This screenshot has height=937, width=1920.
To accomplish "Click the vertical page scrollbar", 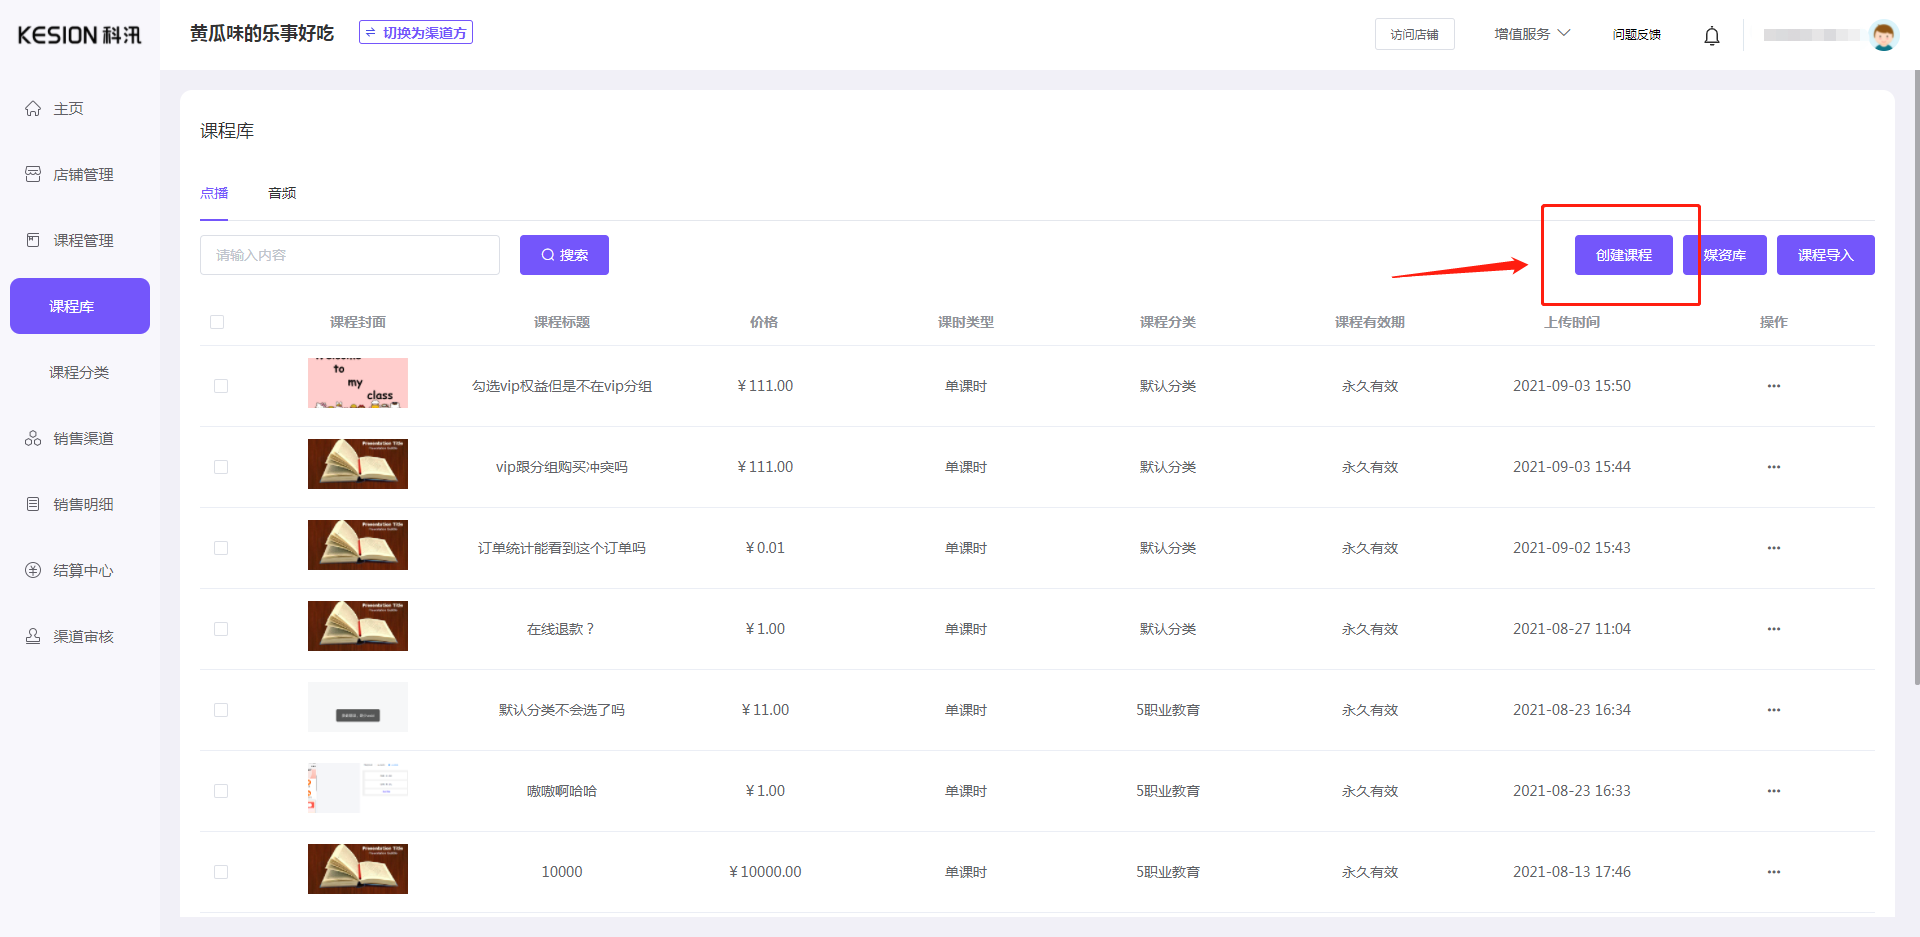I will (x=1915, y=380).
